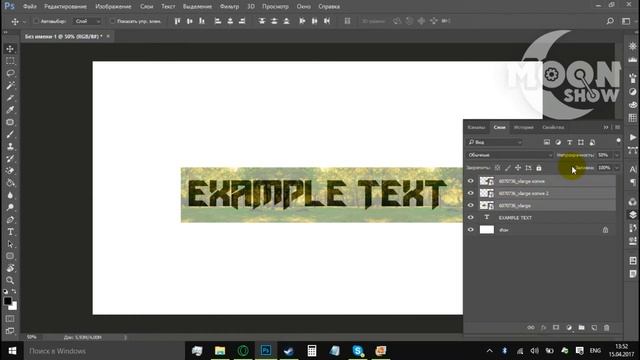Toggle Quick Mask mode icon below swatches
The width and height of the screenshot is (640, 360).
[x=10, y=318]
